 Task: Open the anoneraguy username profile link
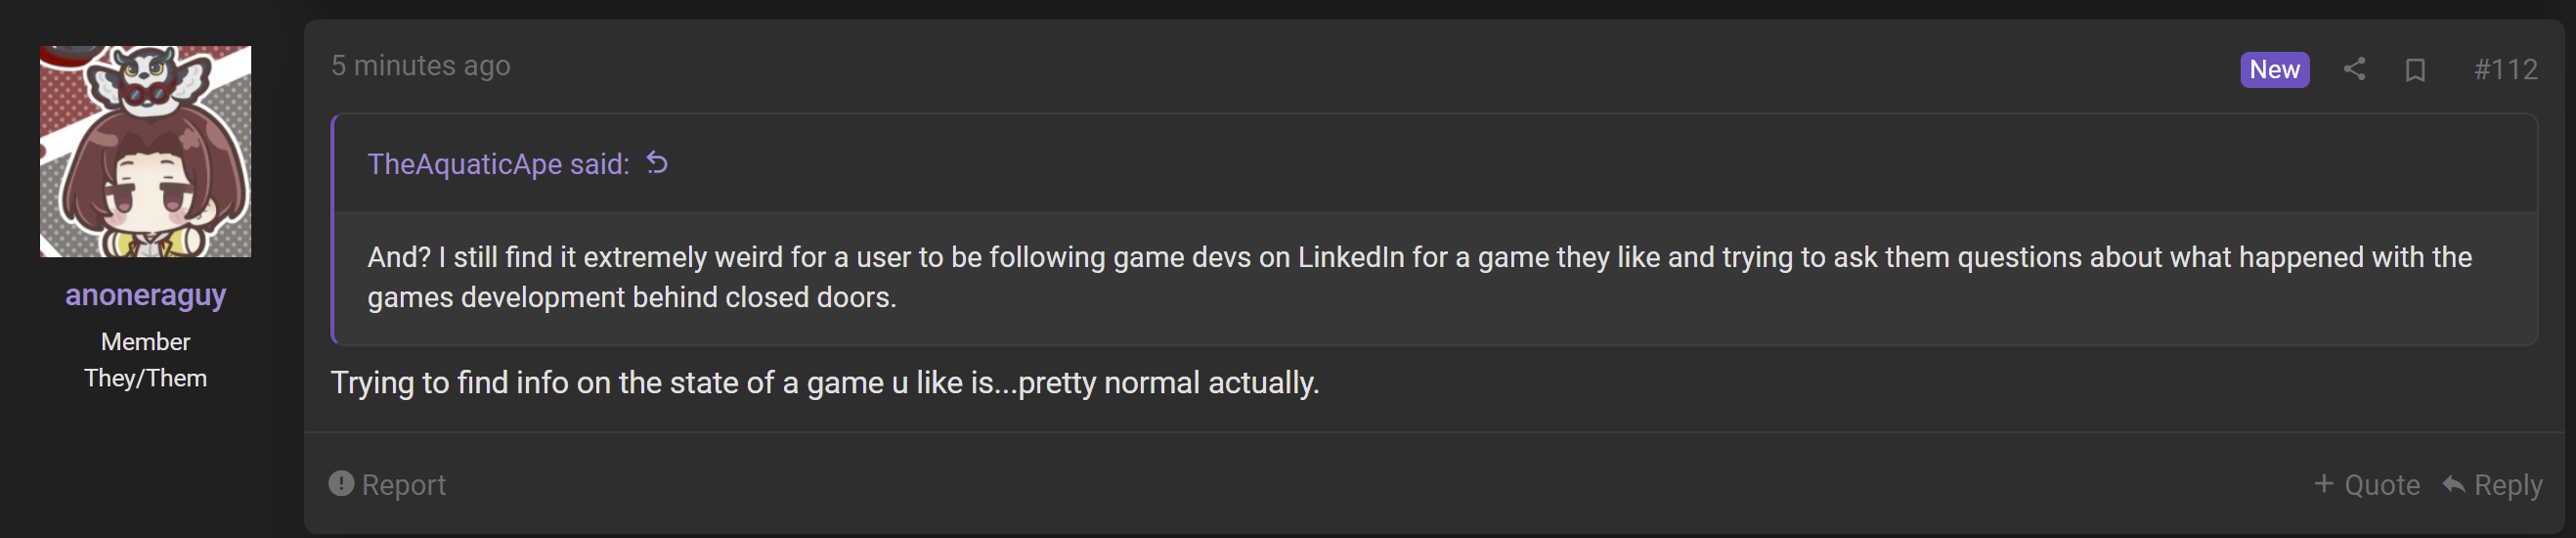[x=145, y=295]
